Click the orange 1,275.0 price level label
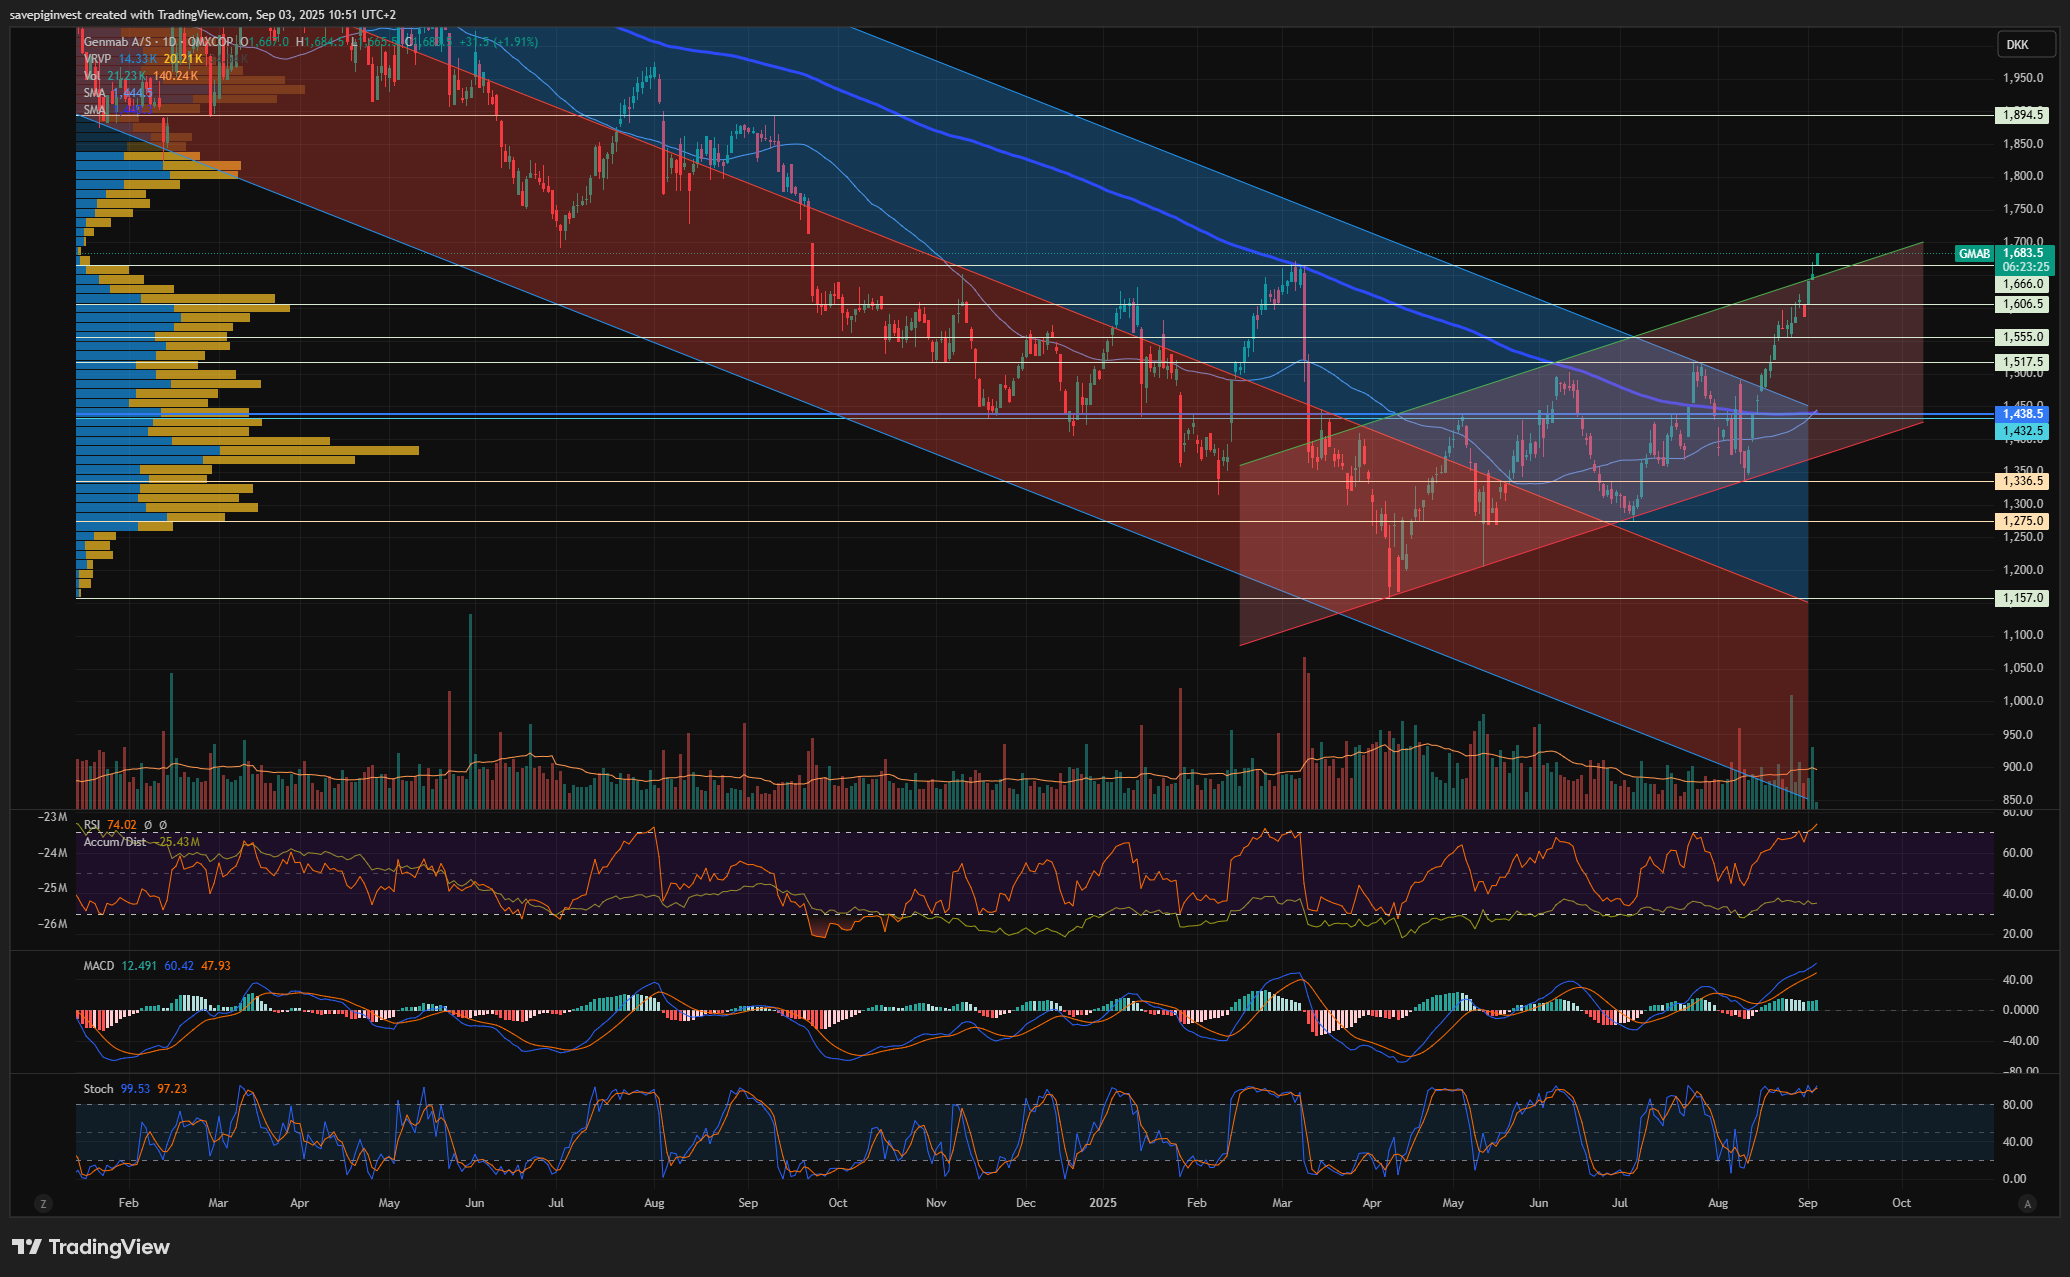Viewport: 2070px width, 1277px height. [2022, 521]
